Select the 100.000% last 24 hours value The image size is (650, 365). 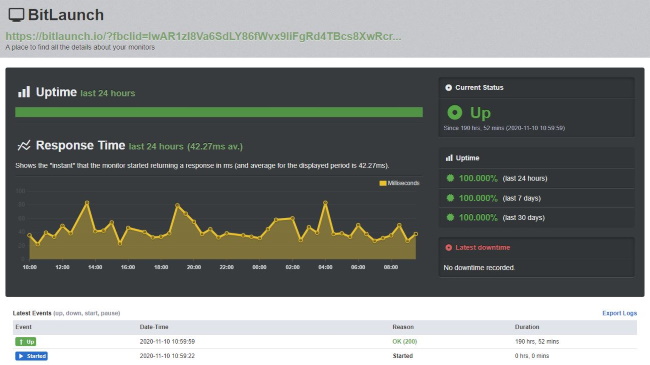478,178
